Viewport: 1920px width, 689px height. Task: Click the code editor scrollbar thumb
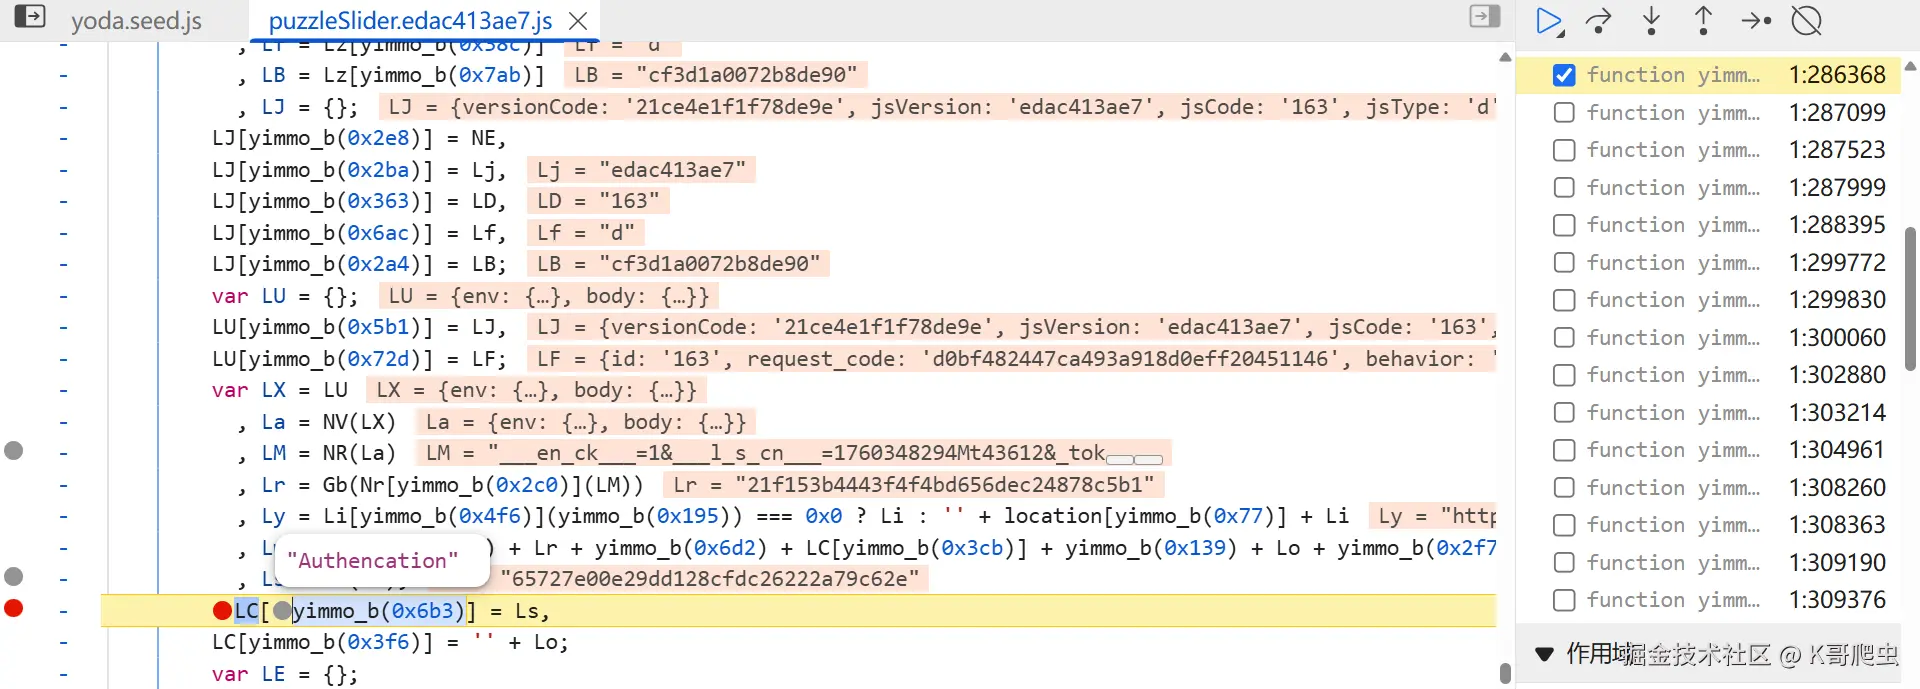tap(1505, 673)
